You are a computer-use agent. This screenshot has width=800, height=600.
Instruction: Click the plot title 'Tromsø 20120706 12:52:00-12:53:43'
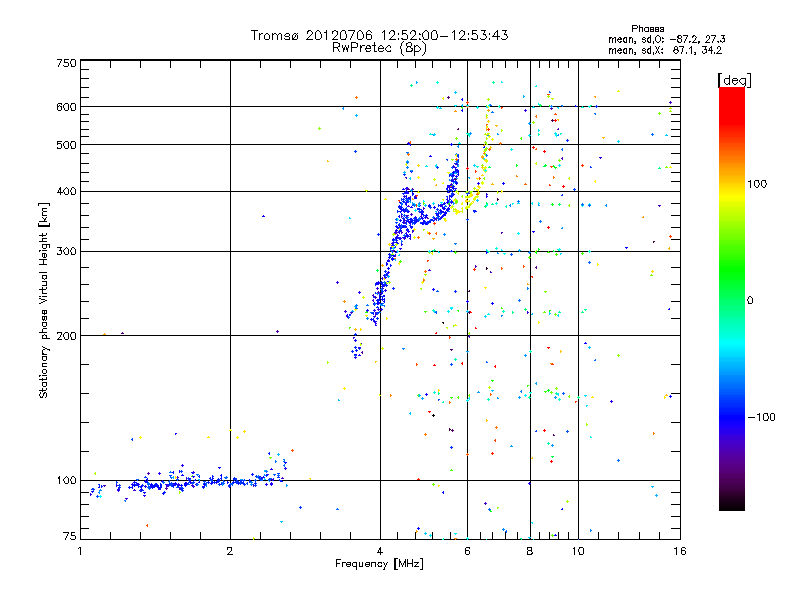tap(379, 35)
